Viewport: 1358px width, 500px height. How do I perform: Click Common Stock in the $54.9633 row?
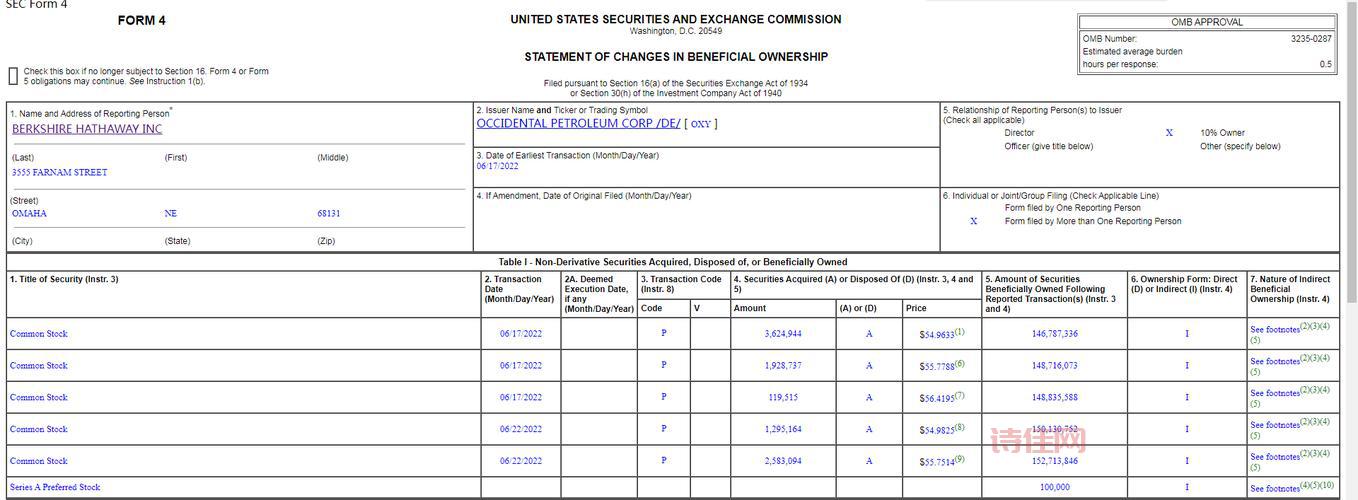coord(39,334)
